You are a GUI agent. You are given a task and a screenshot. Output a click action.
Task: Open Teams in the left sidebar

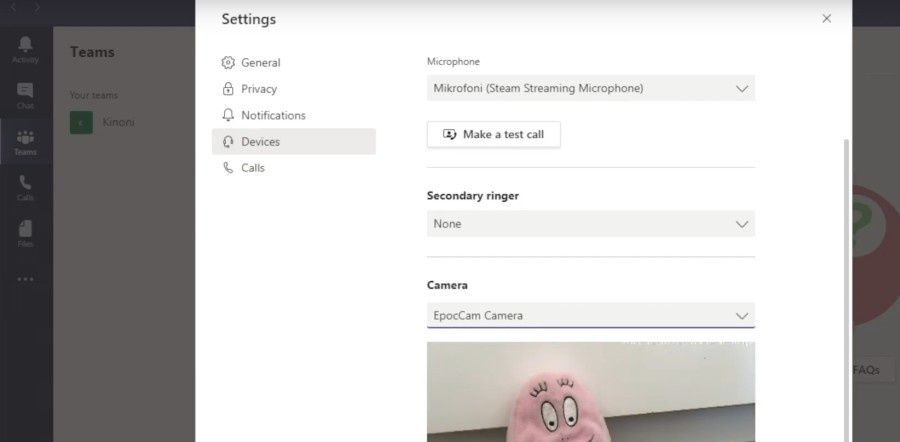[25, 142]
